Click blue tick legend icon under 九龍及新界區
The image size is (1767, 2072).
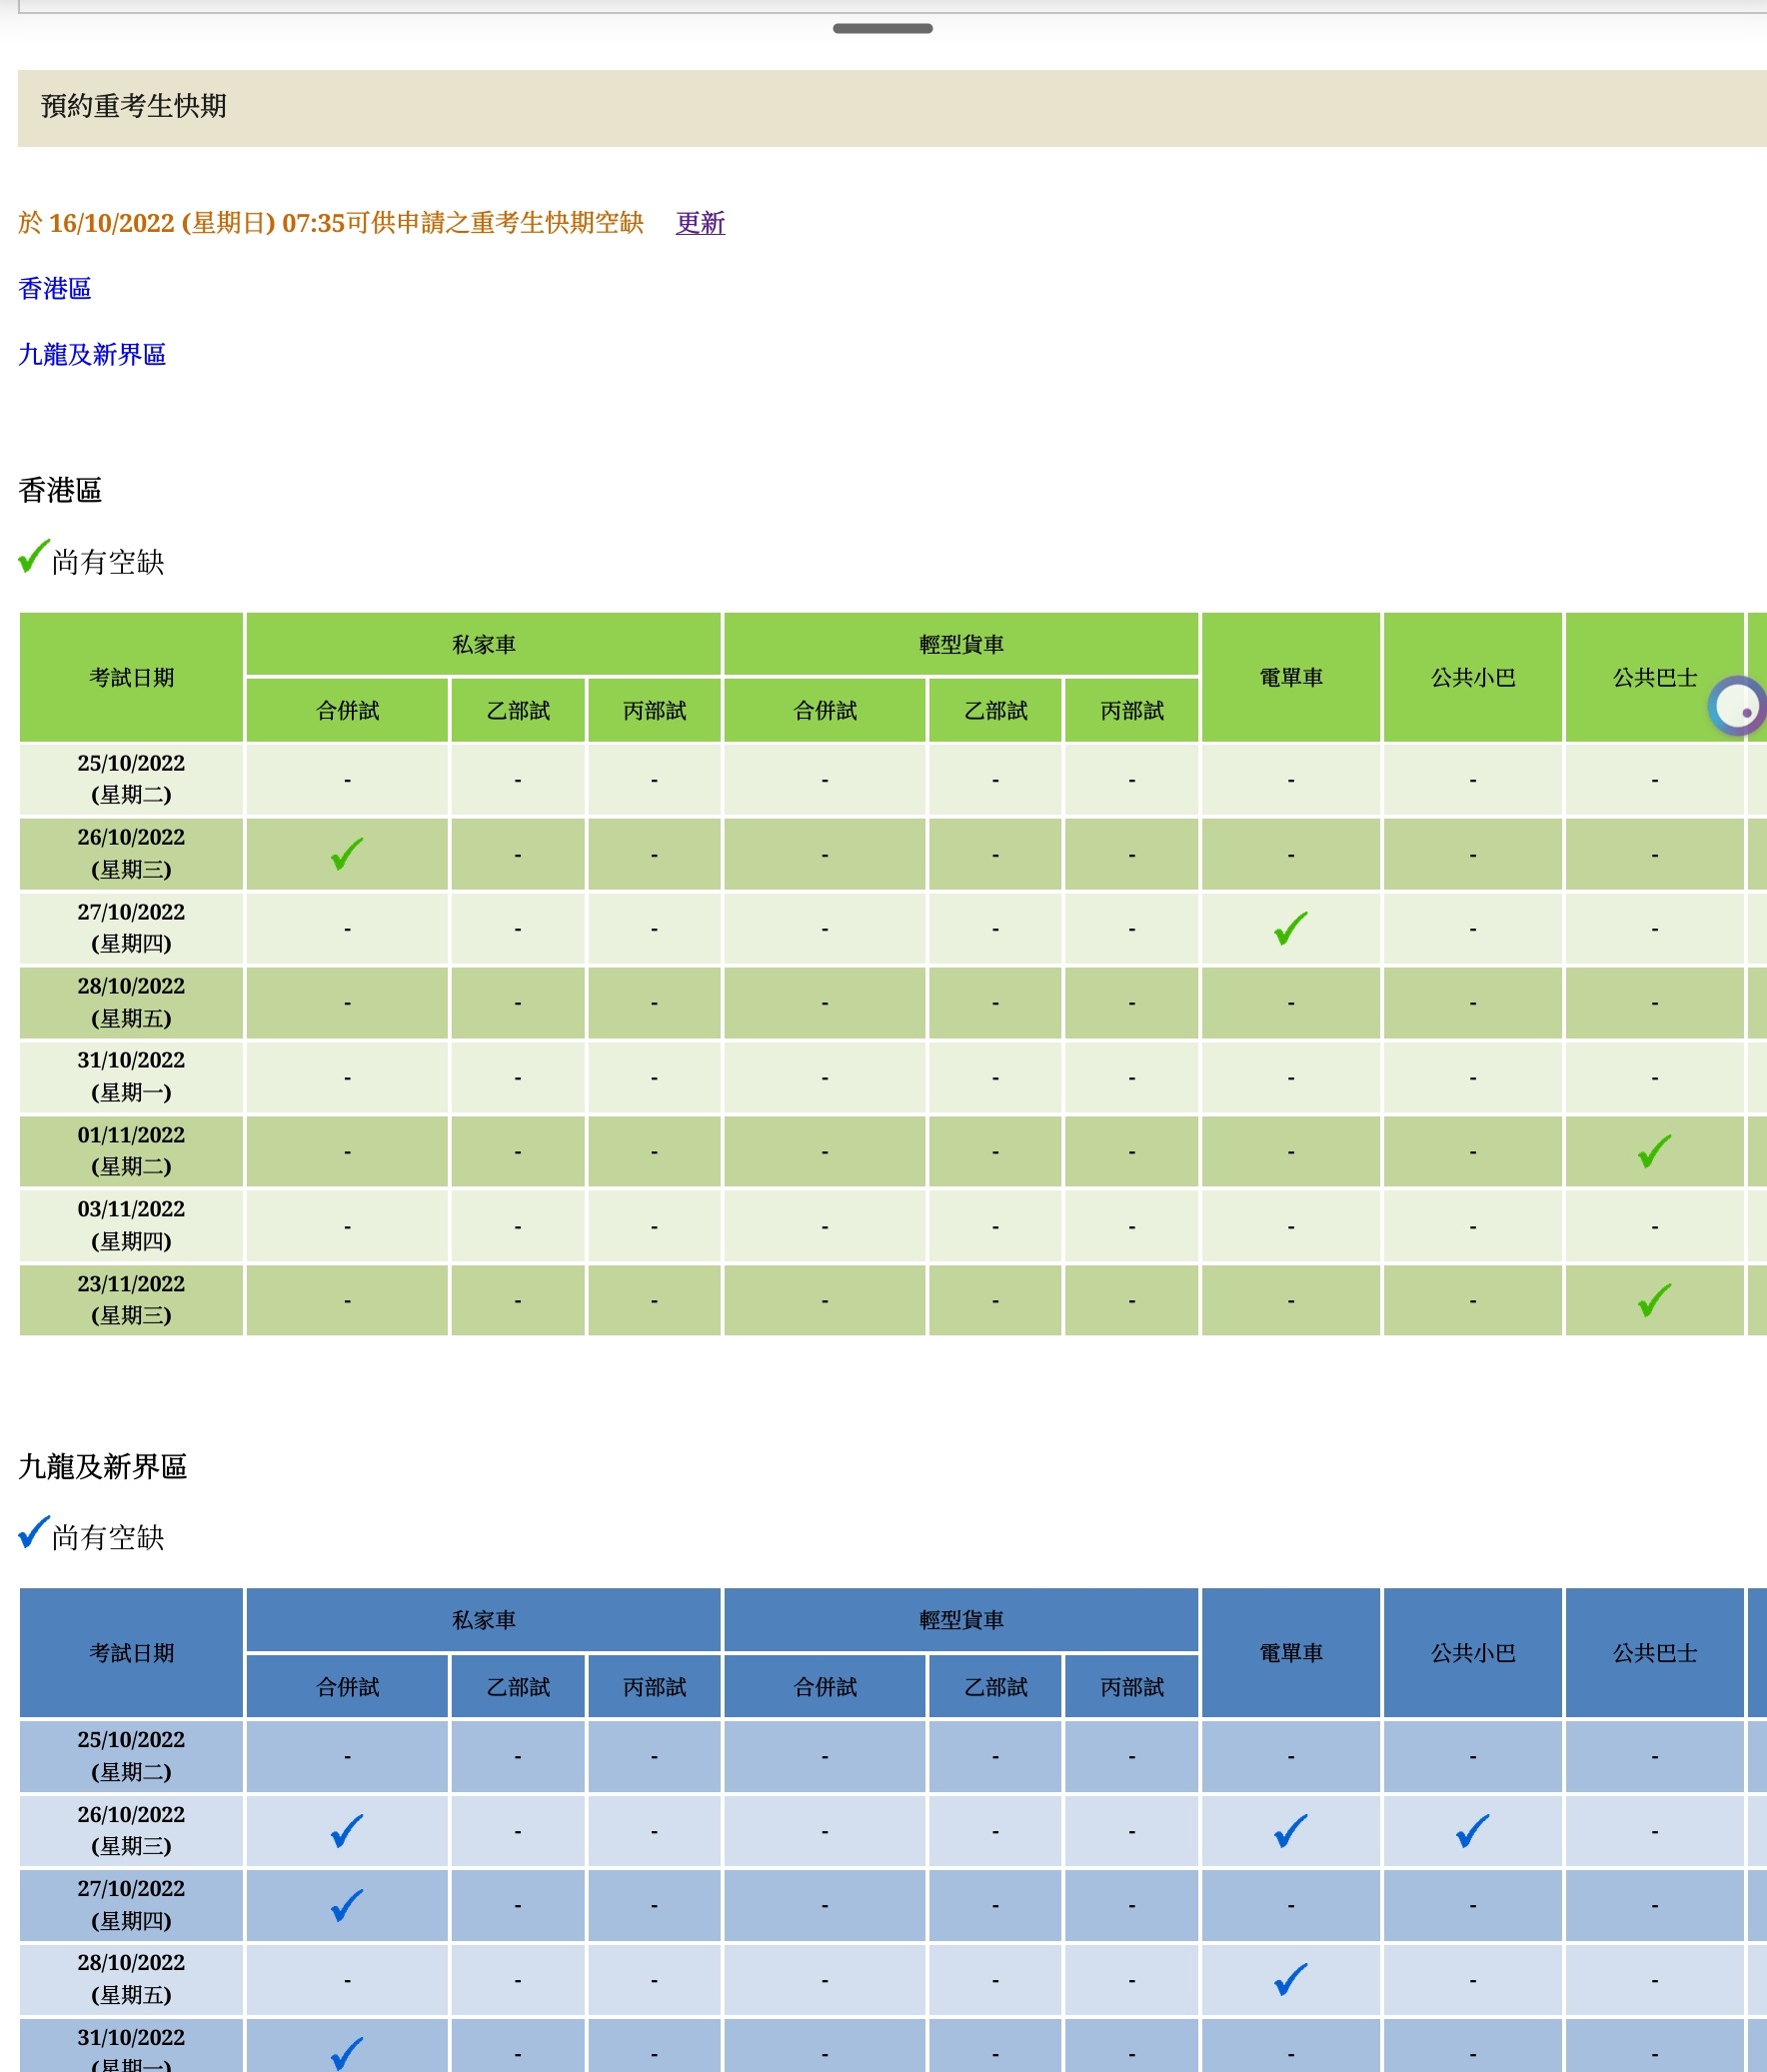(34, 1532)
